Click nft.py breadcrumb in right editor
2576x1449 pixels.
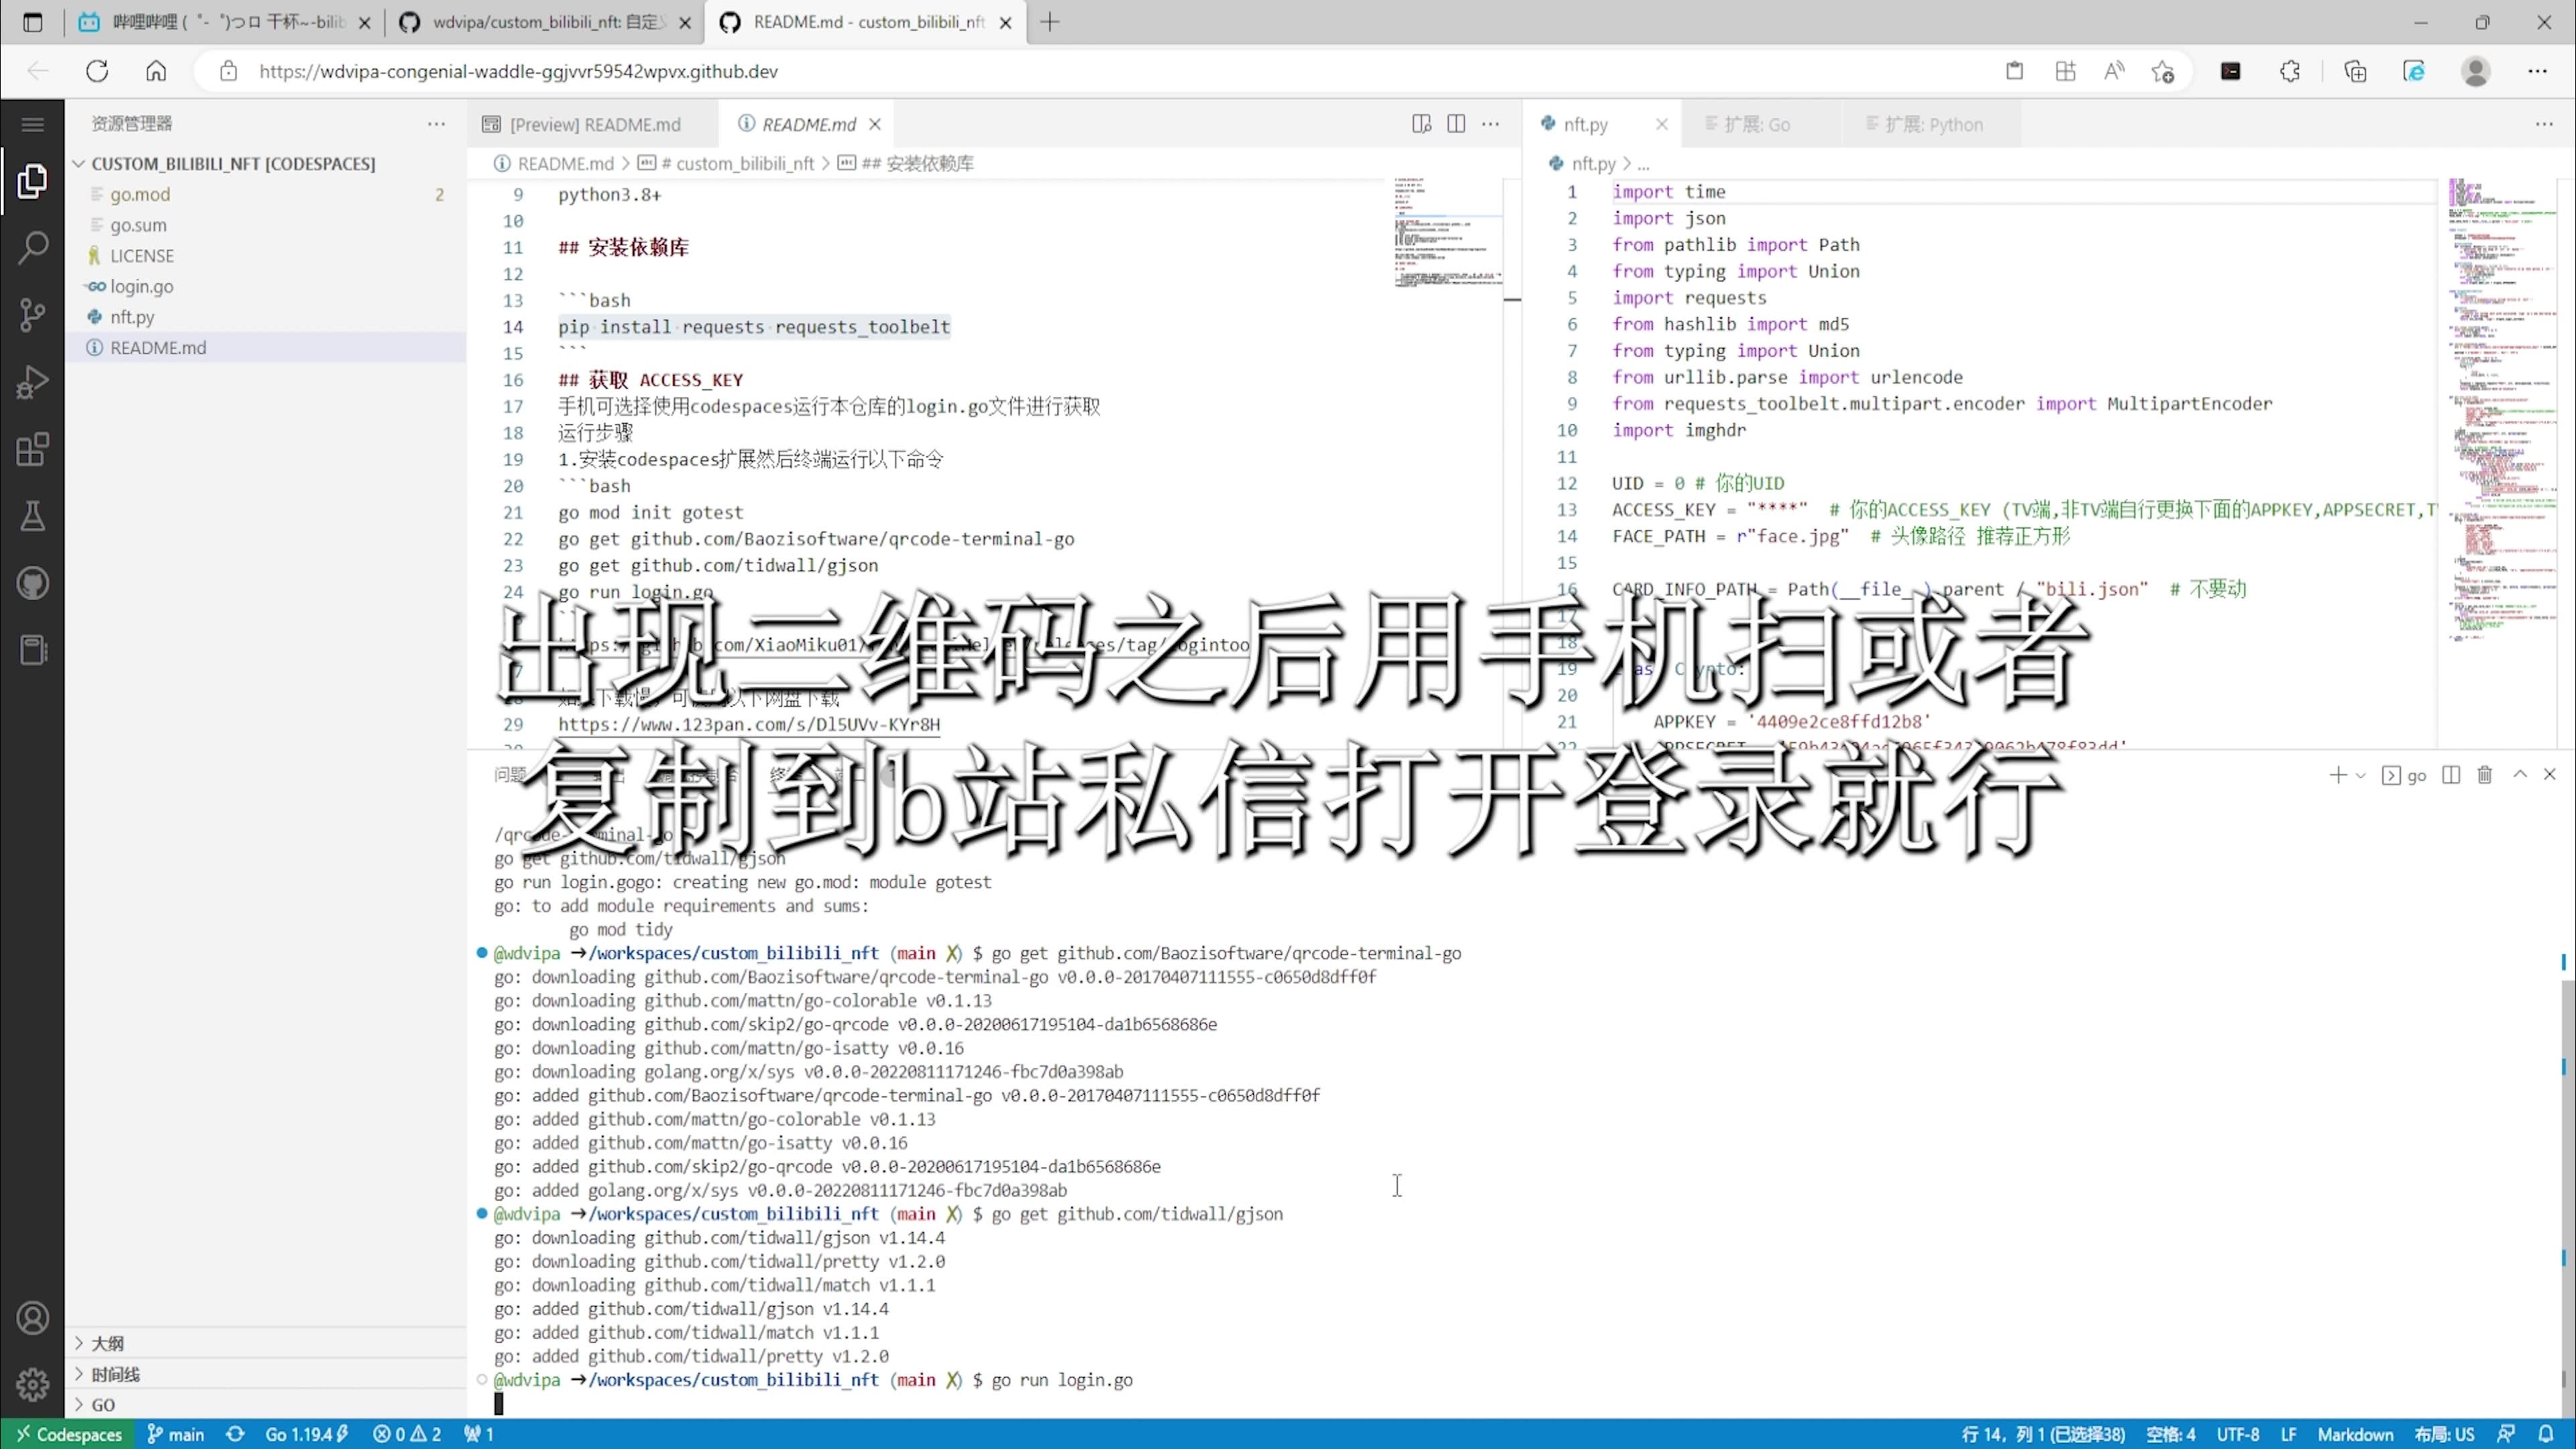tap(1593, 163)
